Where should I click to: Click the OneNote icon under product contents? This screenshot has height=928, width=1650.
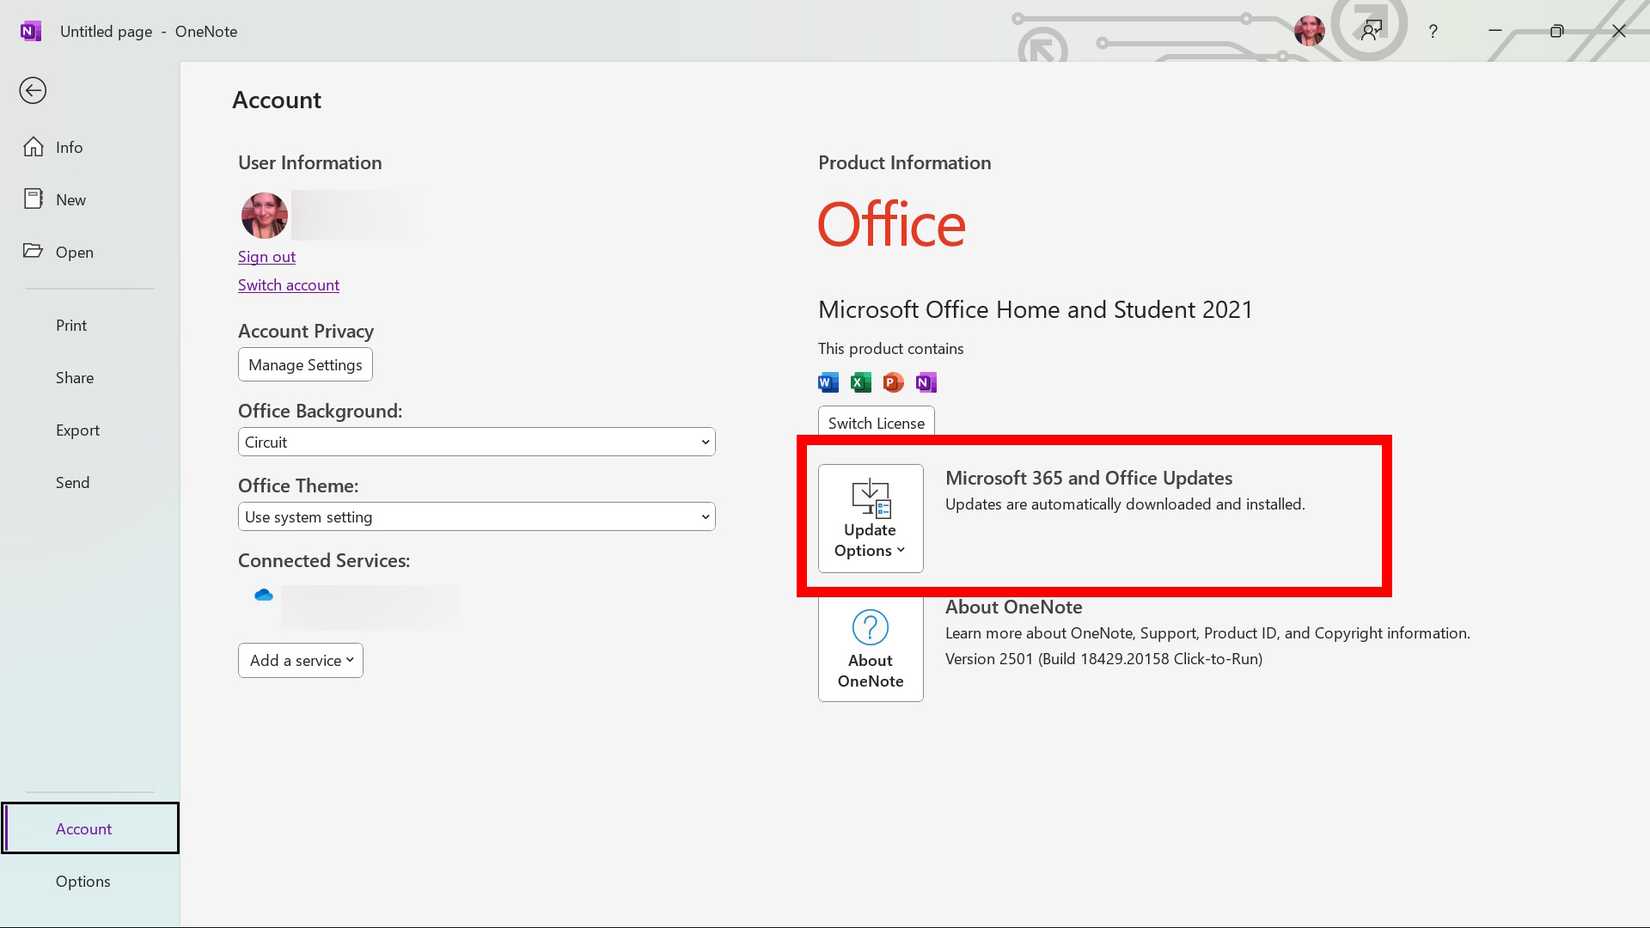tap(926, 382)
